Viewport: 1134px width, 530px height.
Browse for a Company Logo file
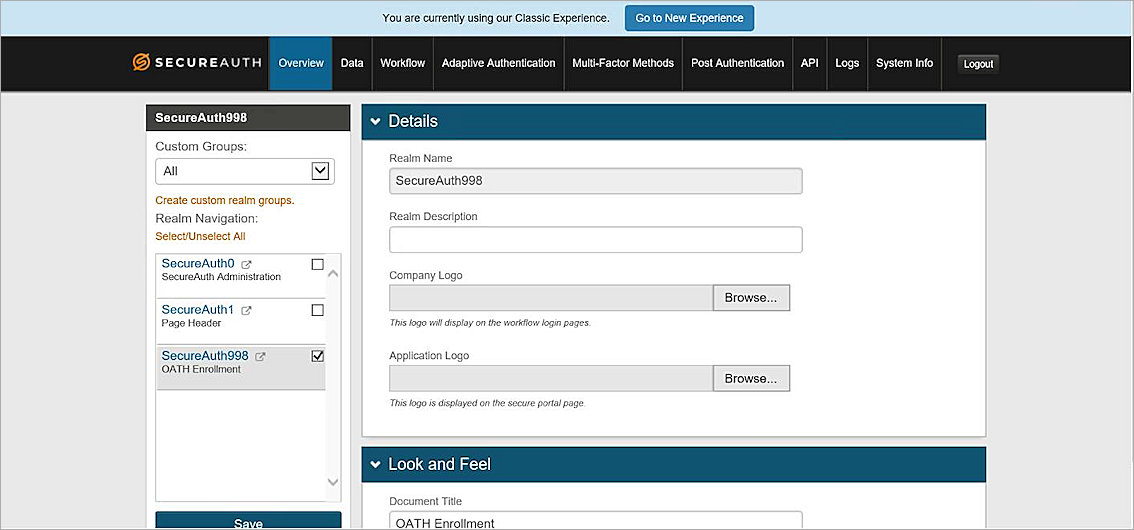(x=751, y=298)
